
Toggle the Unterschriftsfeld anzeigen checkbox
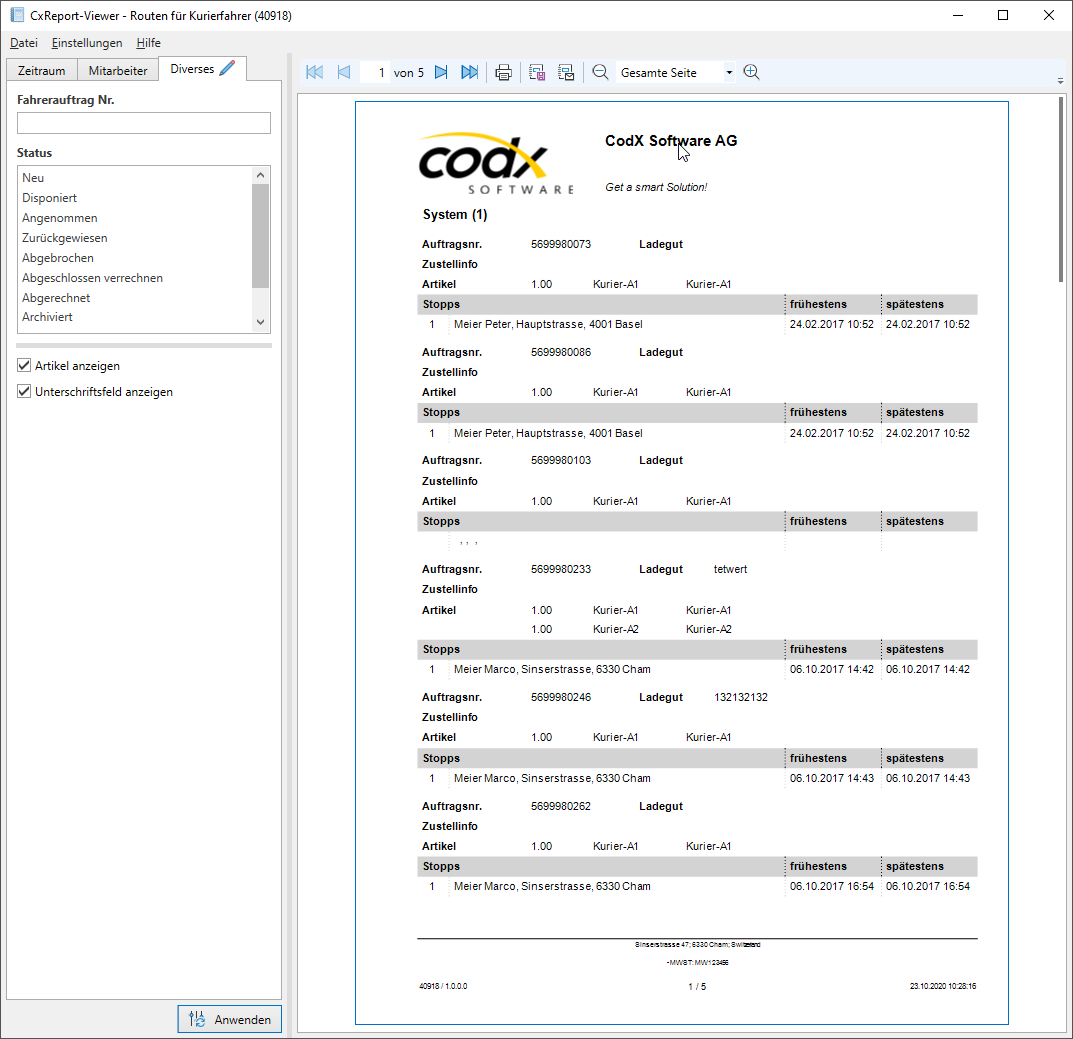pos(24,392)
